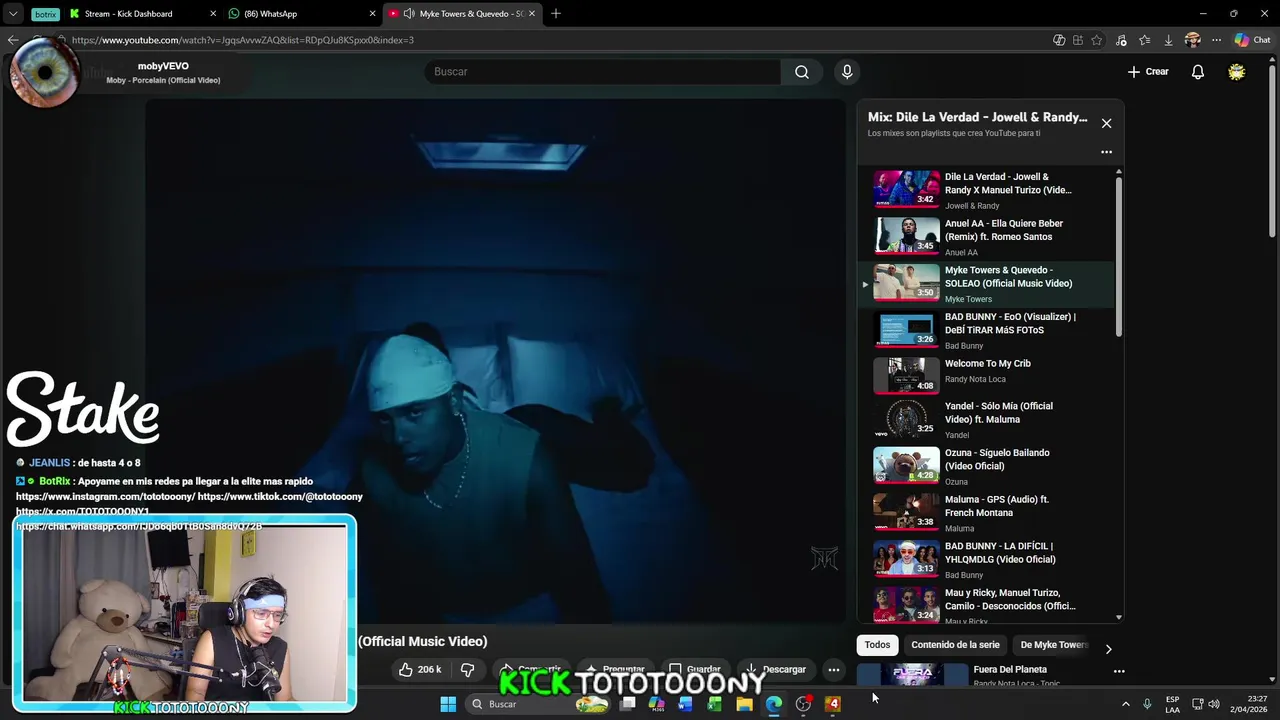Viewport: 1280px width, 720px height.
Task: Open options for Fuera Del Planeta video
Action: [1119, 671]
